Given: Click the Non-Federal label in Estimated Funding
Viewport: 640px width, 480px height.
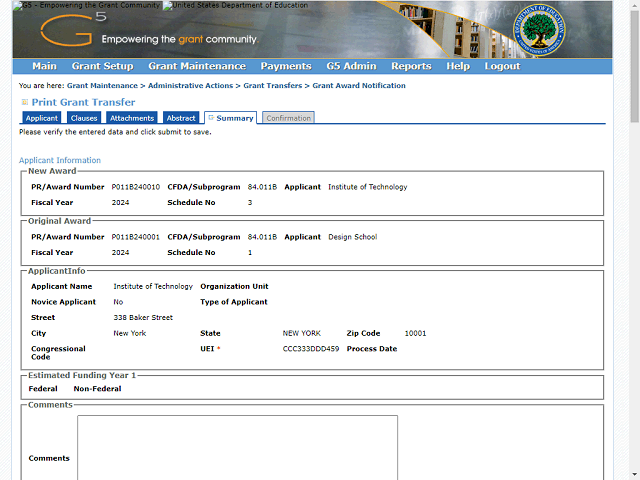Looking at the screenshot, I should coord(98,389).
